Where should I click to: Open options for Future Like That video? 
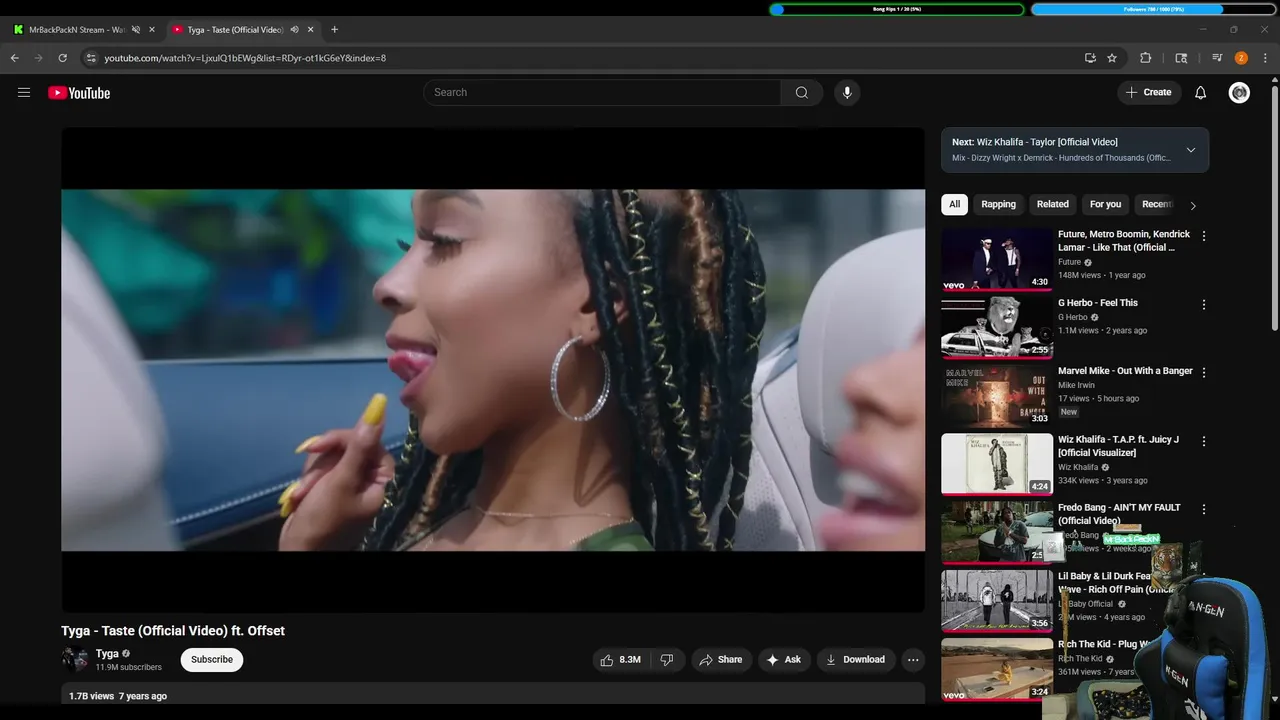coord(1204,236)
